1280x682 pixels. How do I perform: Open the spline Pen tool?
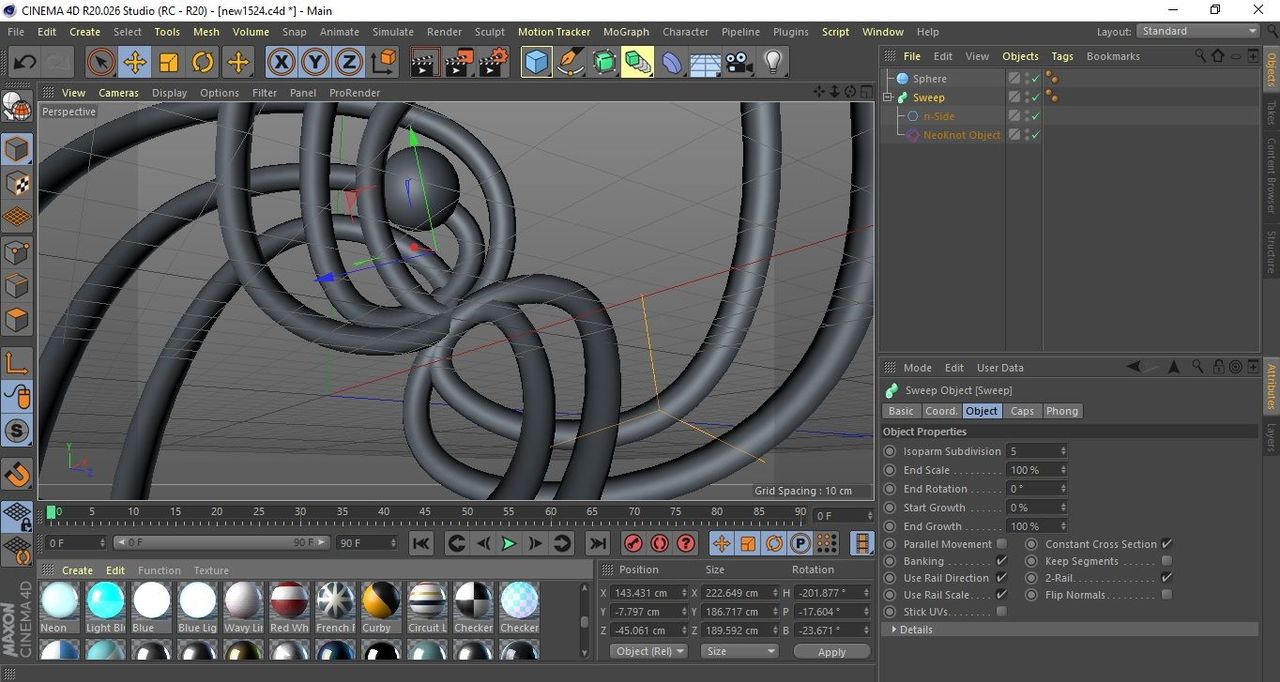pos(571,63)
